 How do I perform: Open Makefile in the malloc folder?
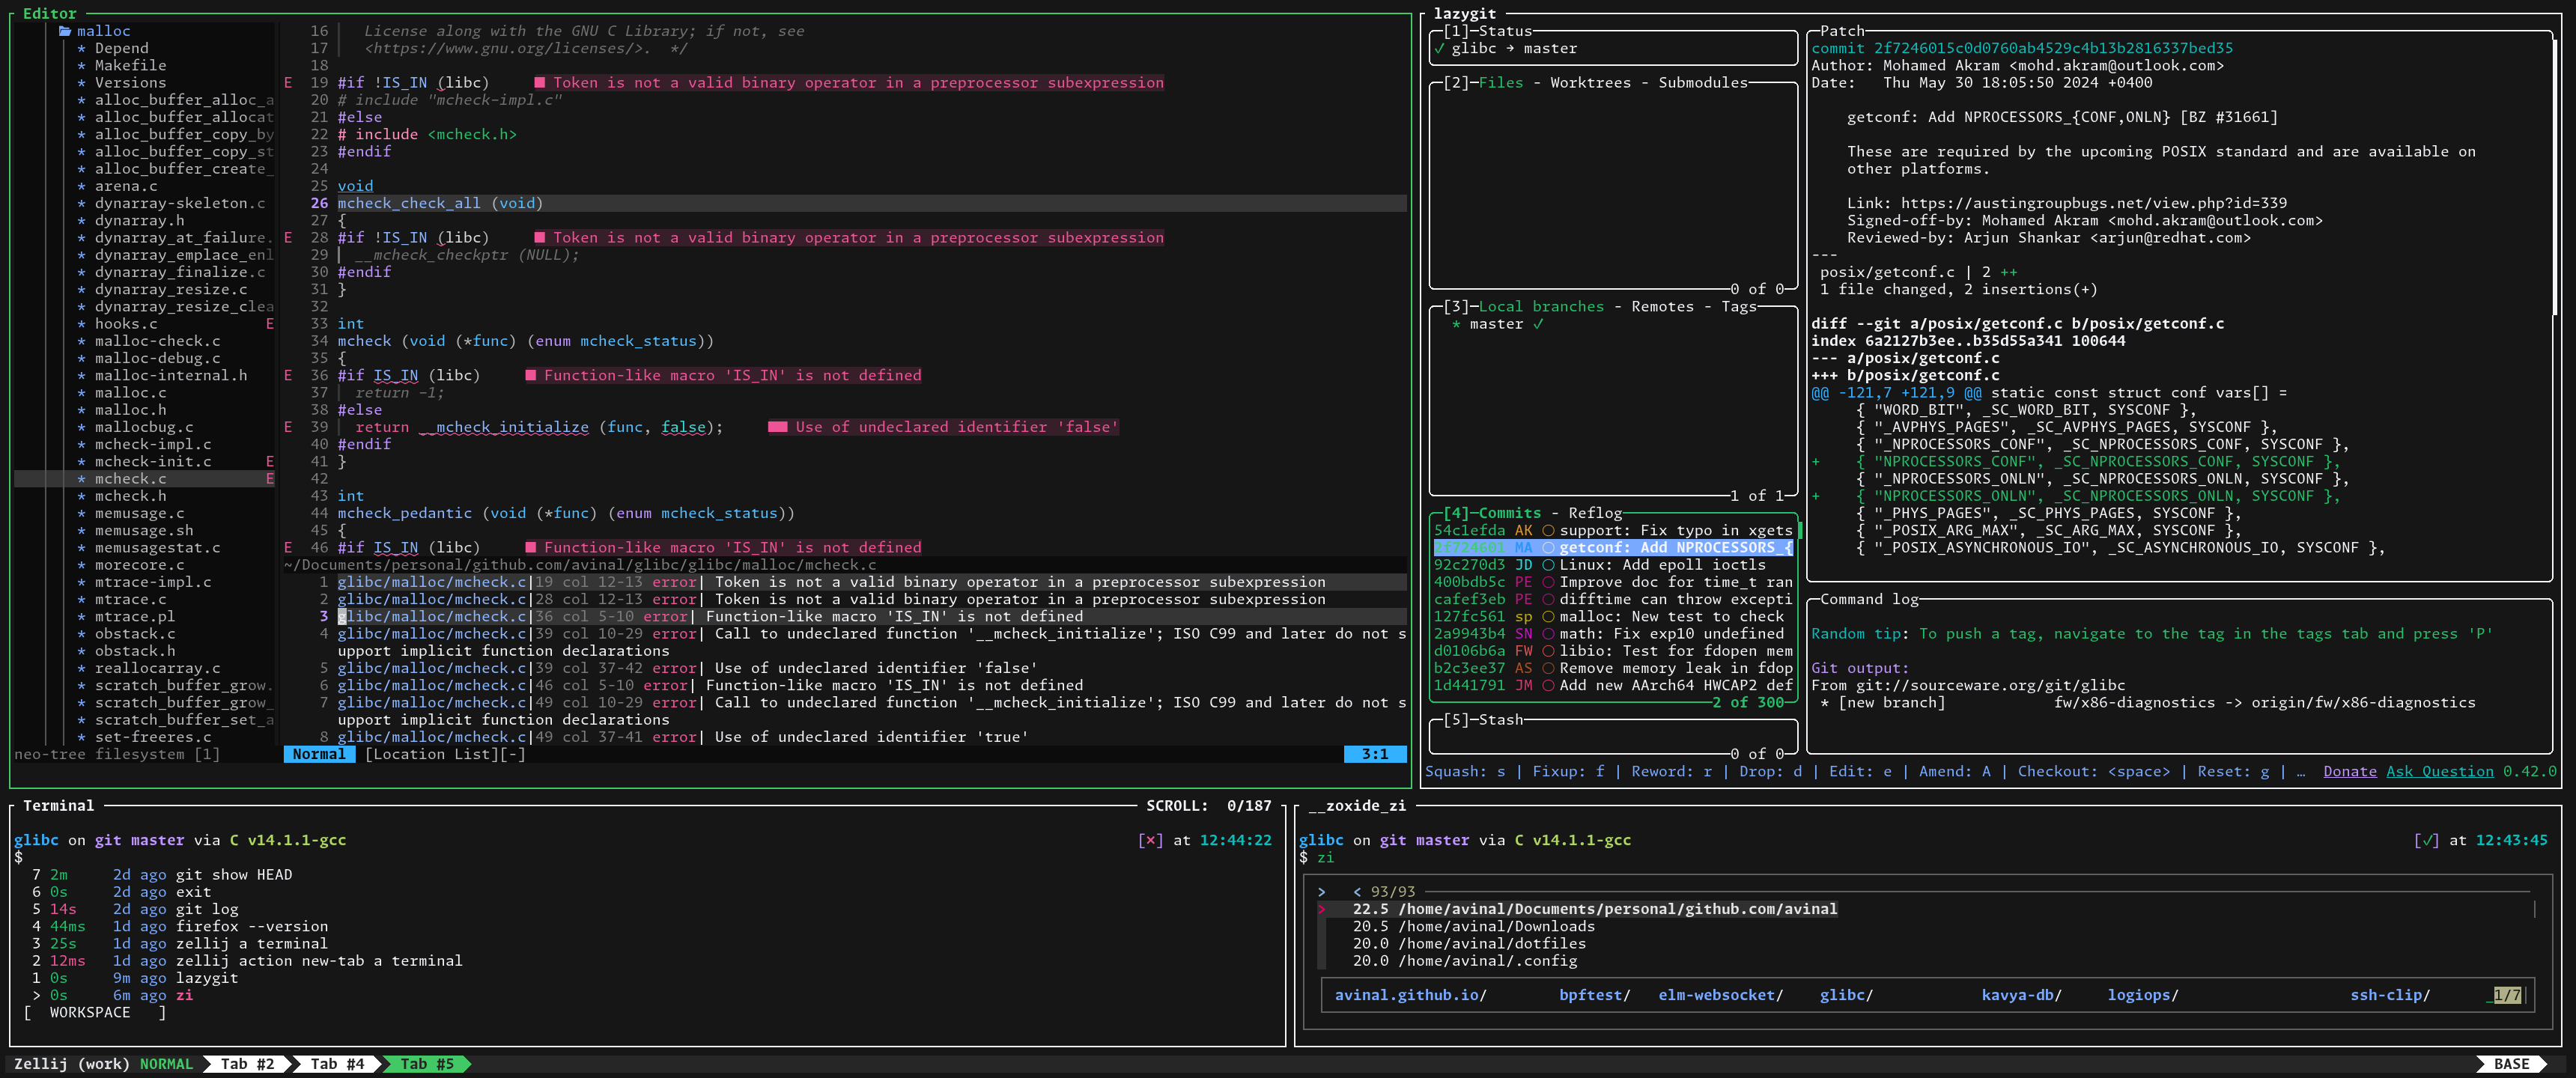[x=130, y=65]
